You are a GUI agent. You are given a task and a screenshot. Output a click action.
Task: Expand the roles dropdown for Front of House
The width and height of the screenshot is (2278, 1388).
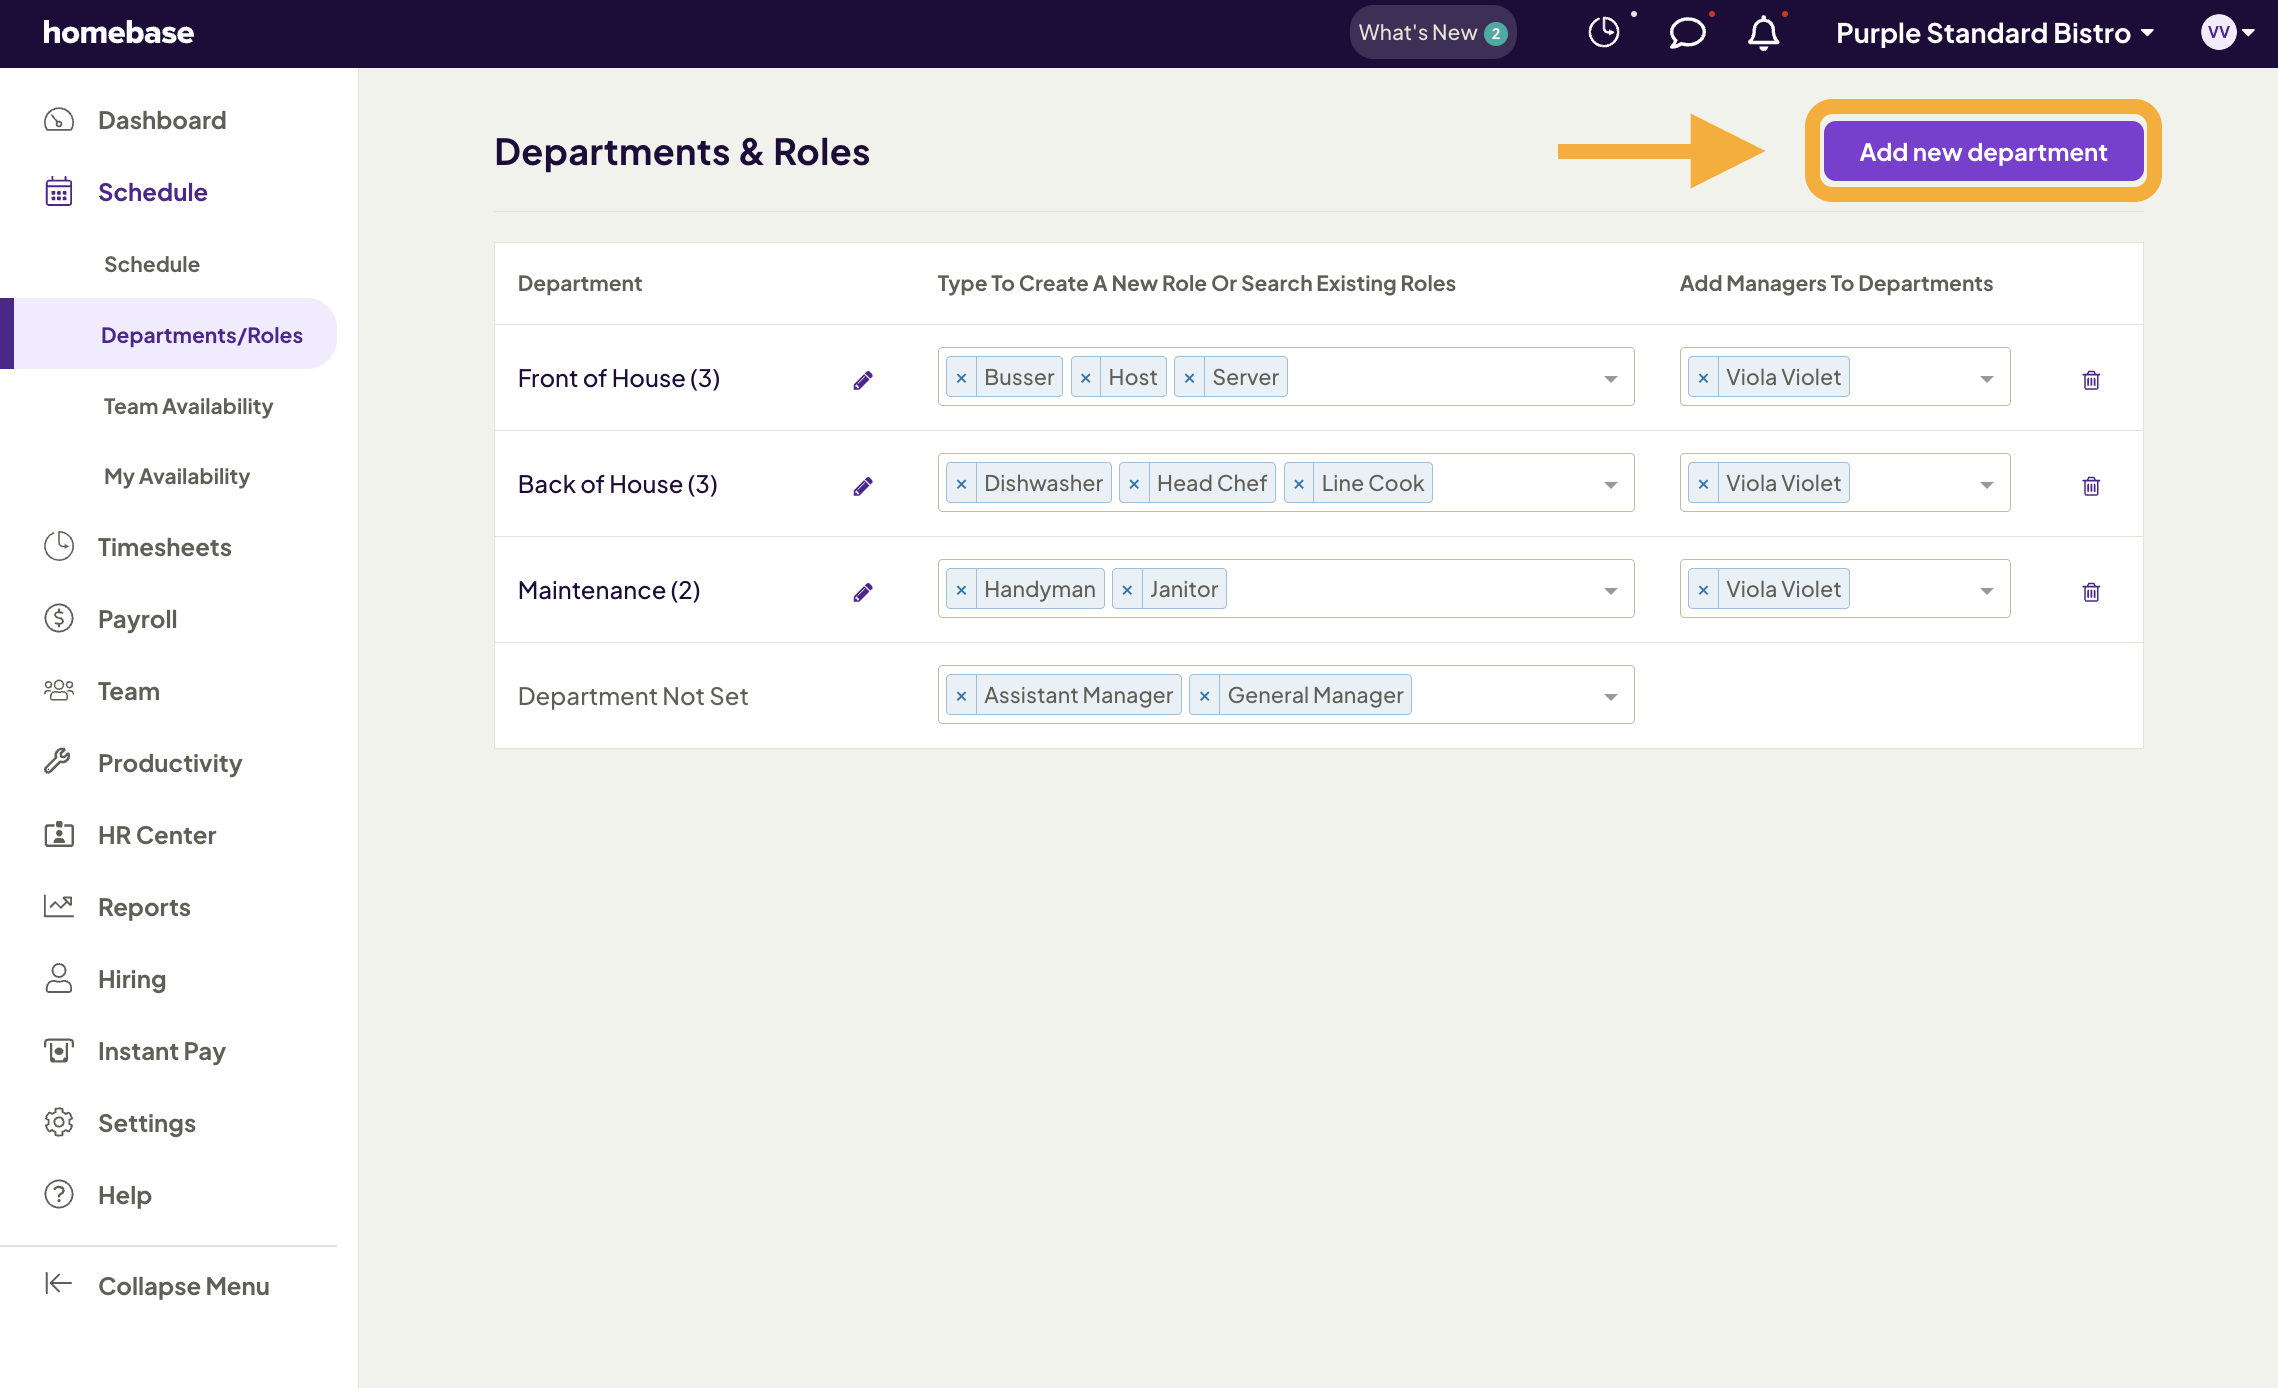coord(1609,377)
